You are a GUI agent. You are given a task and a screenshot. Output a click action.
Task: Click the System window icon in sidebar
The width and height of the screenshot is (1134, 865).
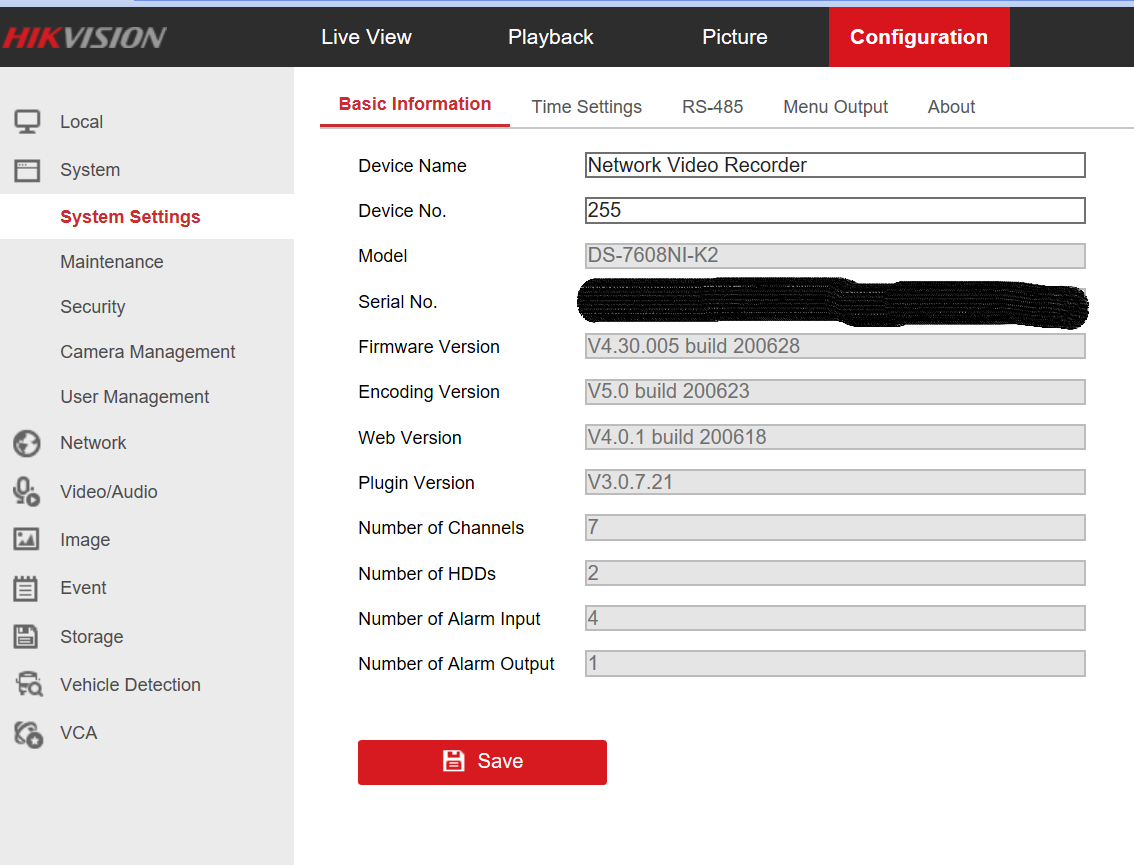(x=27, y=170)
